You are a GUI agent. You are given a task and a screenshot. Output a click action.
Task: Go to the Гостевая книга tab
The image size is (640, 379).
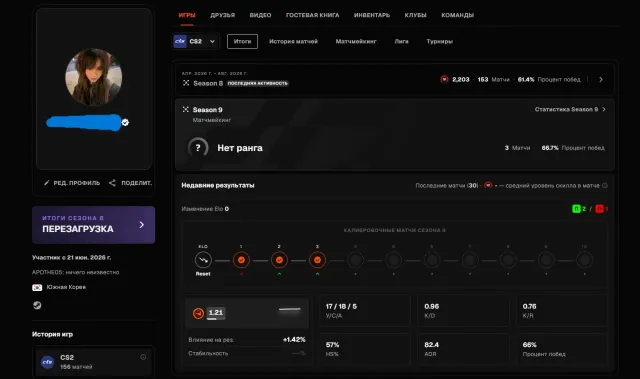click(312, 15)
